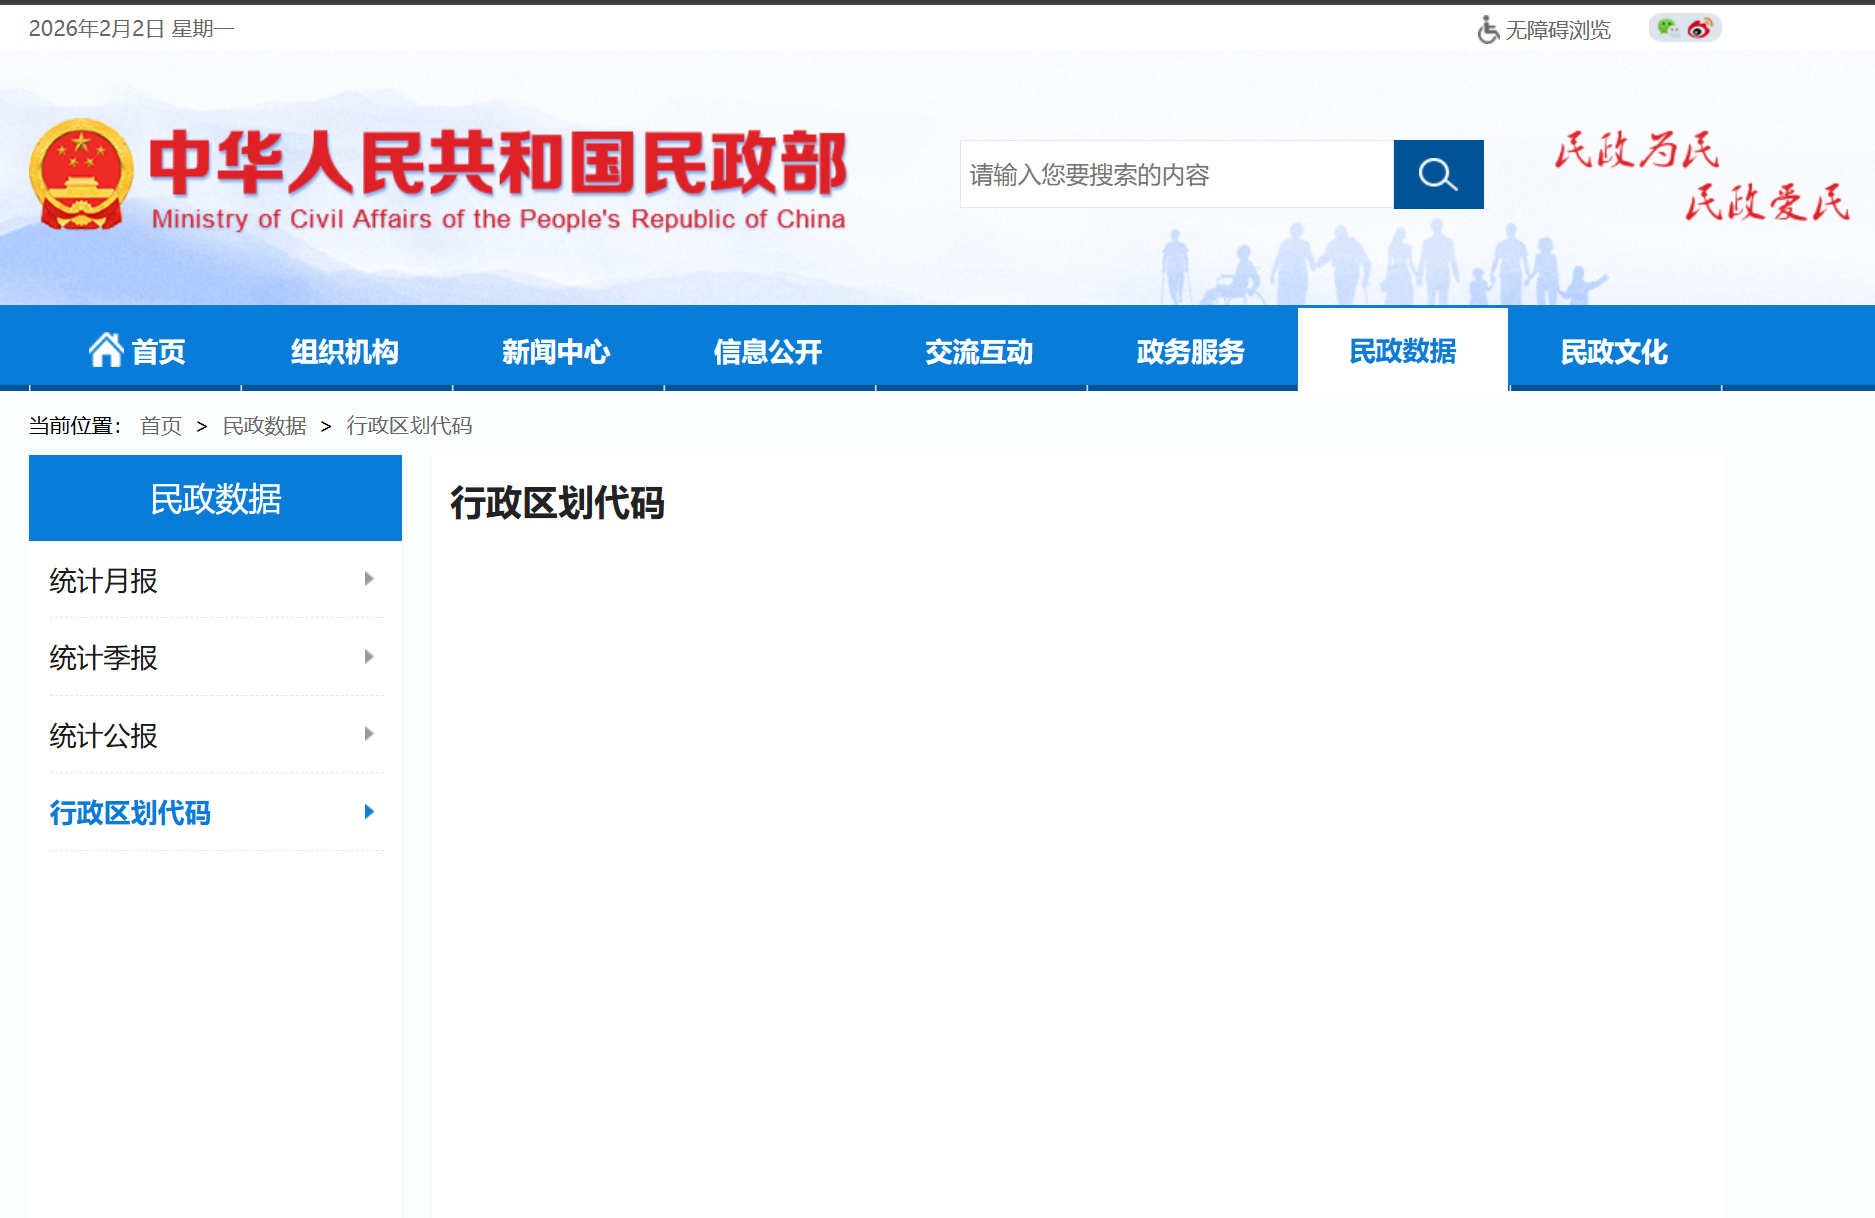
Task: Click the home icon in navigation bar
Action: pos(106,350)
